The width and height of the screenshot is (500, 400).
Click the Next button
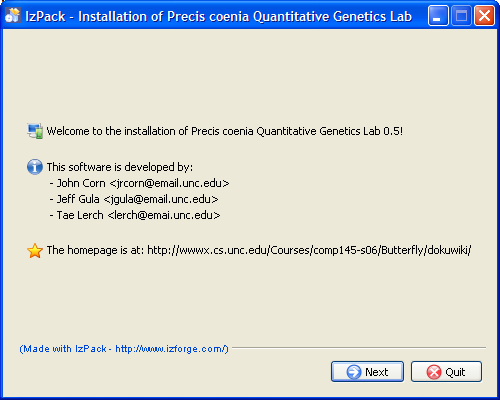(x=367, y=371)
